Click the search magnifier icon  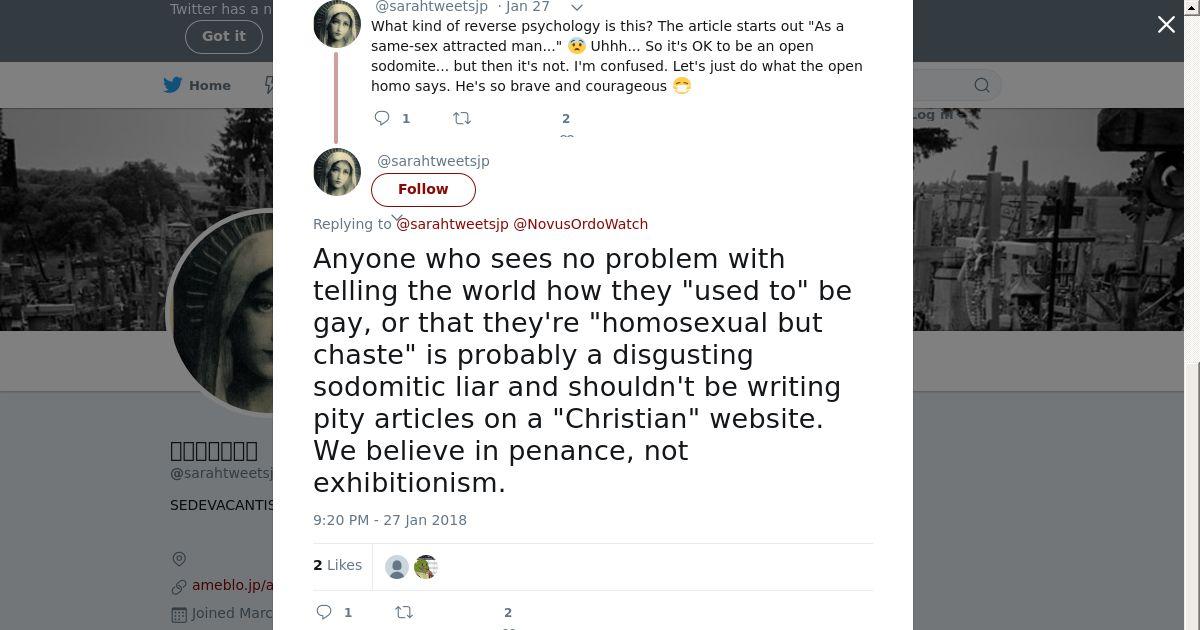(982, 85)
